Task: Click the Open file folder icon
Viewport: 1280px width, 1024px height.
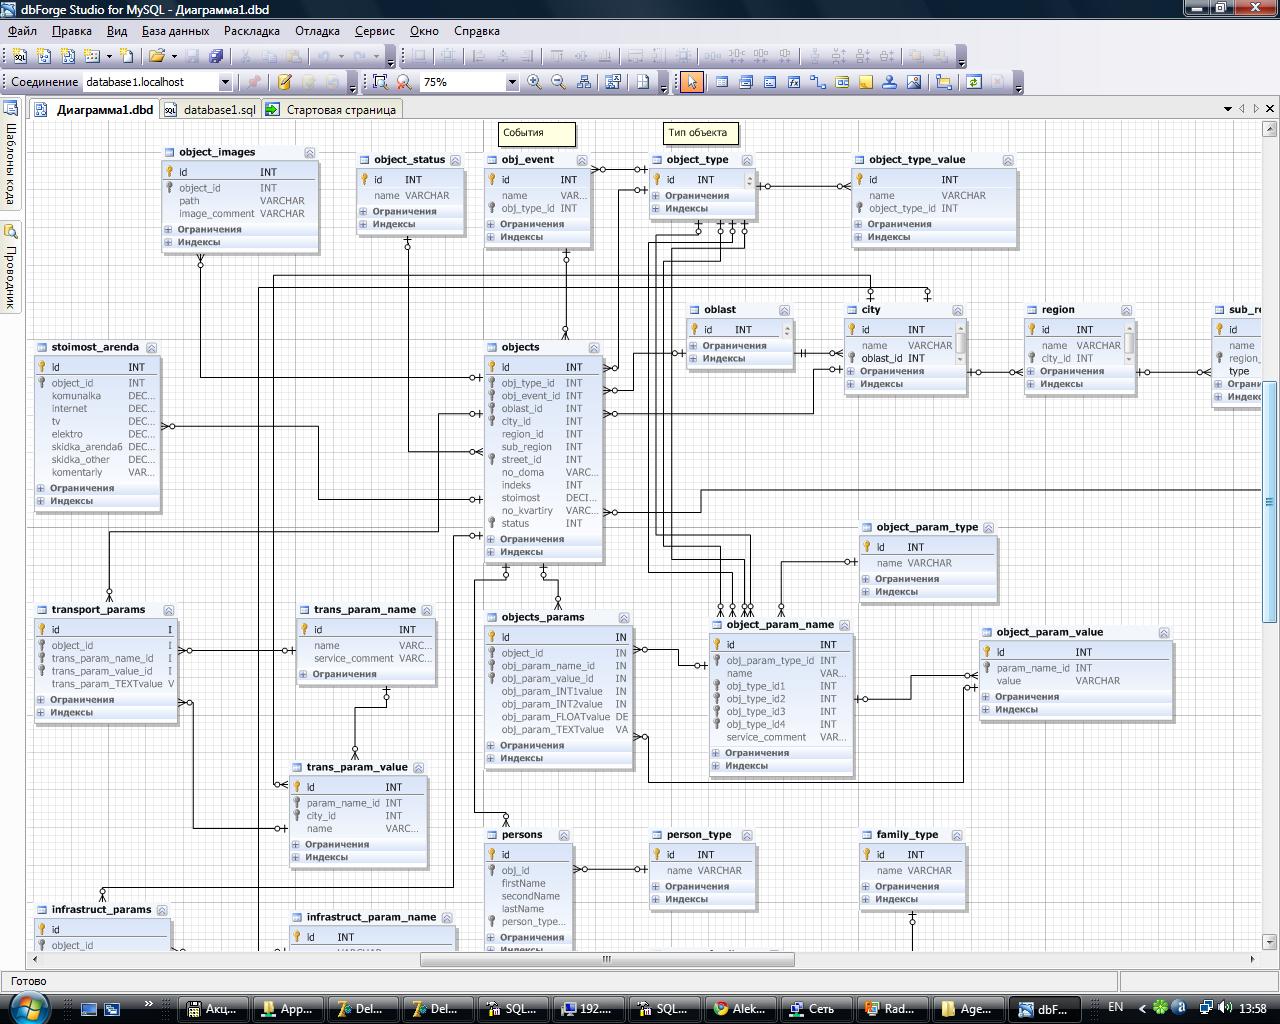Action: coord(157,56)
